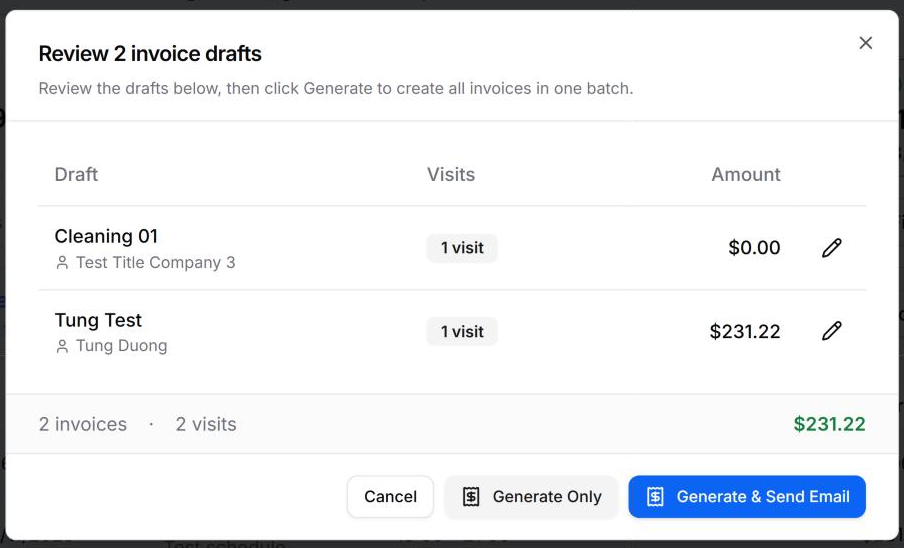This screenshot has width=904, height=548.
Task: Click the green $231.22 total
Action: tap(829, 424)
